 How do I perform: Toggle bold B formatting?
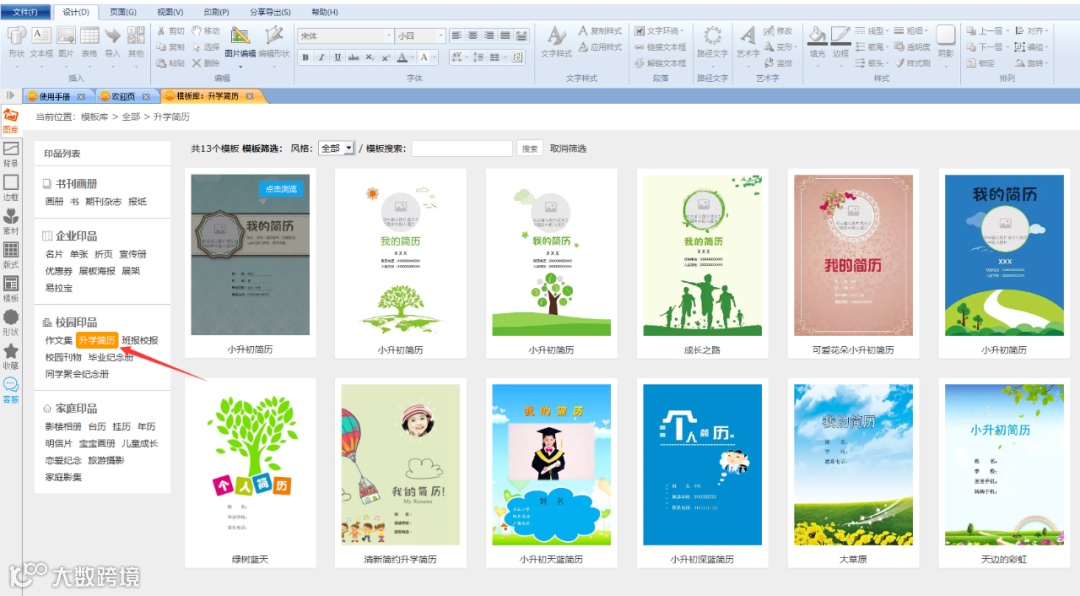tap(305, 57)
